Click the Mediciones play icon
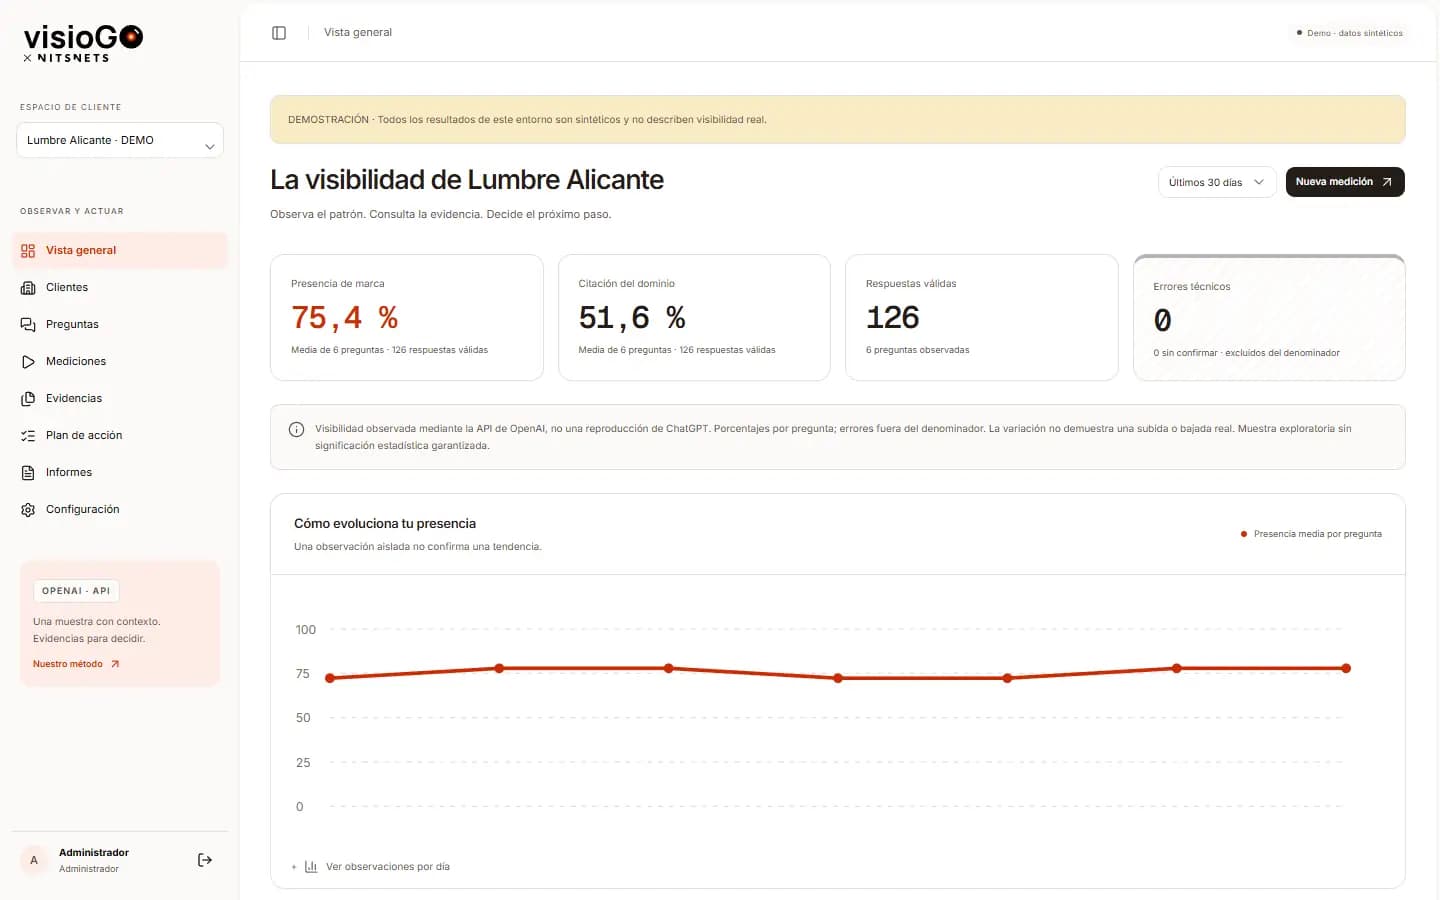This screenshot has width=1440, height=900. click(28, 362)
